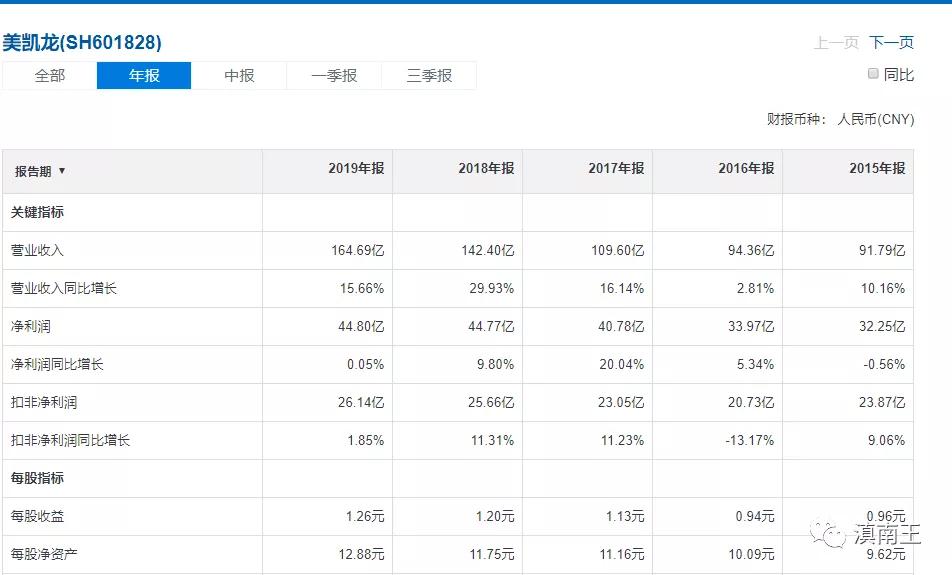Click the 10.09元 net asset value

pos(751,554)
